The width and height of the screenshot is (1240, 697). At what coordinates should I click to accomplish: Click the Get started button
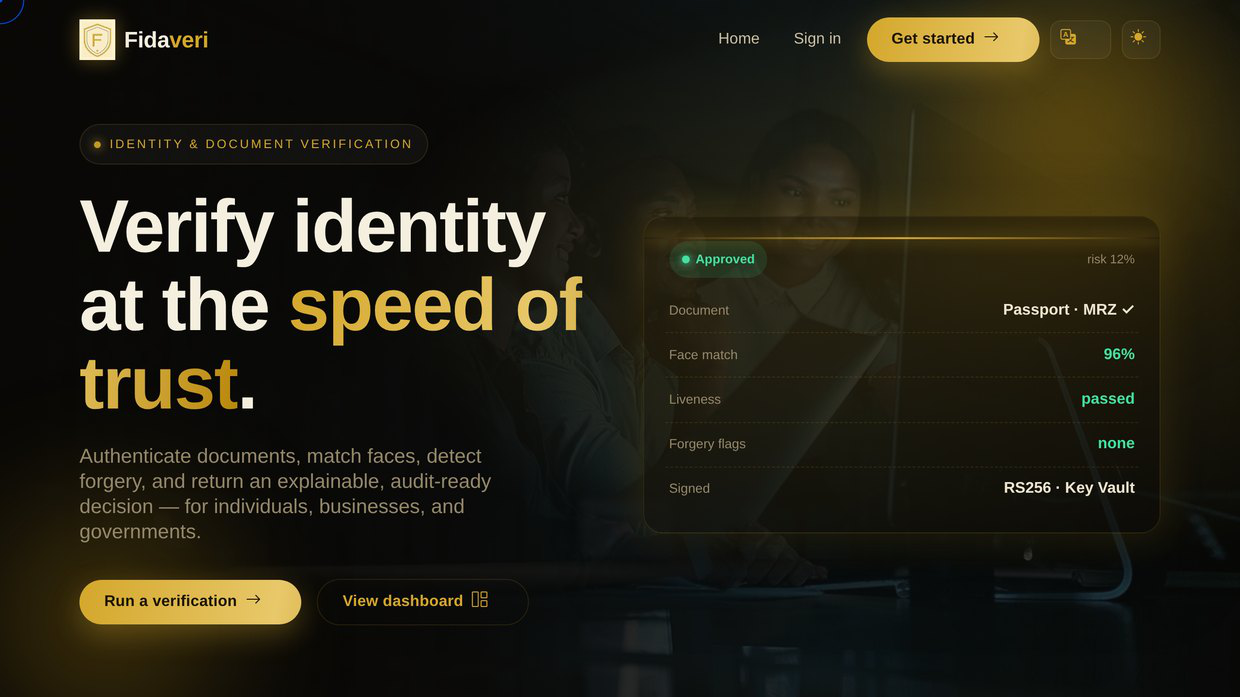pos(953,39)
